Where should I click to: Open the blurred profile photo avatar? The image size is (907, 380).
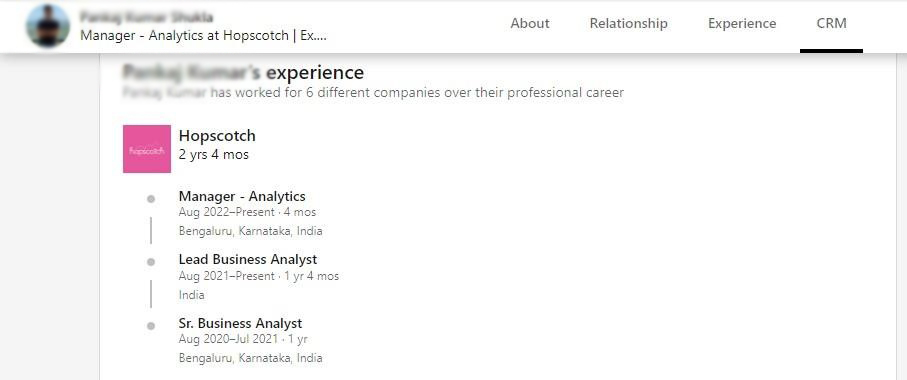click(48, 26)
